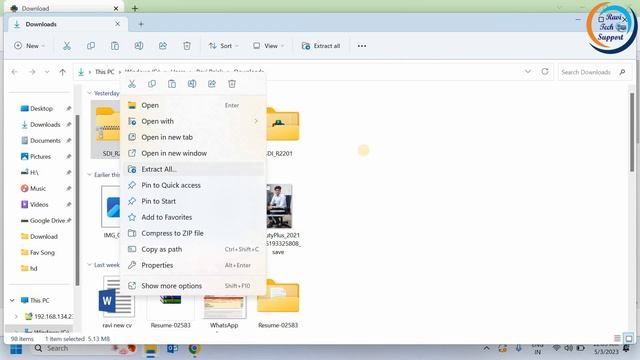Viewport: 640px width, 360px height.
Task: Click This PC in the address breadcrumb
Action: point(104,72)
